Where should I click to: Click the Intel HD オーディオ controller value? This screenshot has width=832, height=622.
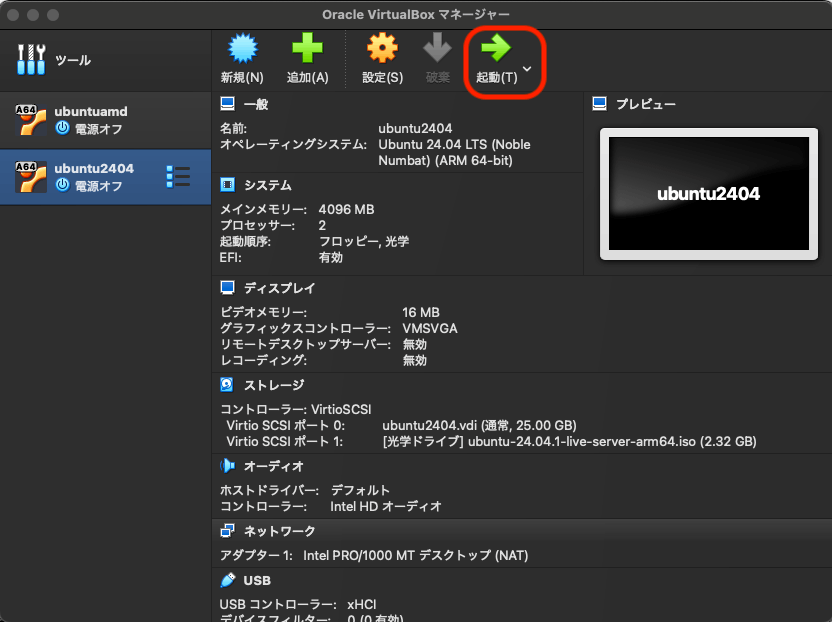(x=386, y=507)
